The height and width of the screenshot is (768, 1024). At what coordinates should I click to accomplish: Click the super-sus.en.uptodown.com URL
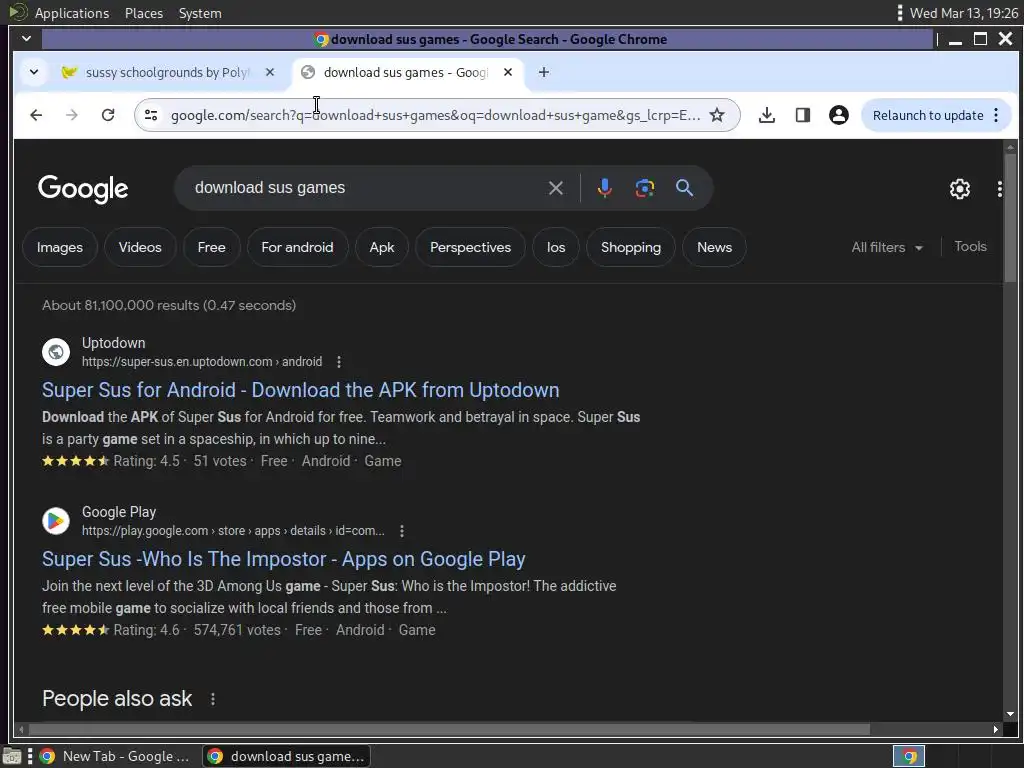point(202,362)
